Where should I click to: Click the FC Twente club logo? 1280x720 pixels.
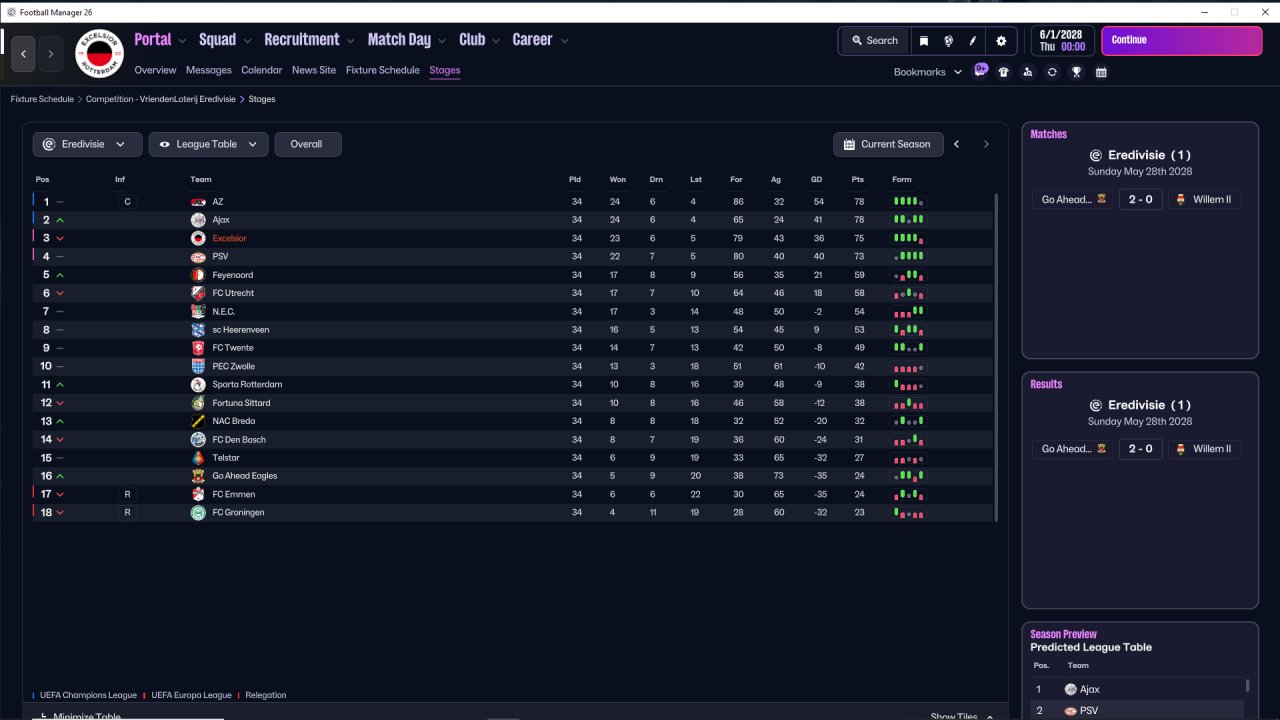click(x=198, y=348)
